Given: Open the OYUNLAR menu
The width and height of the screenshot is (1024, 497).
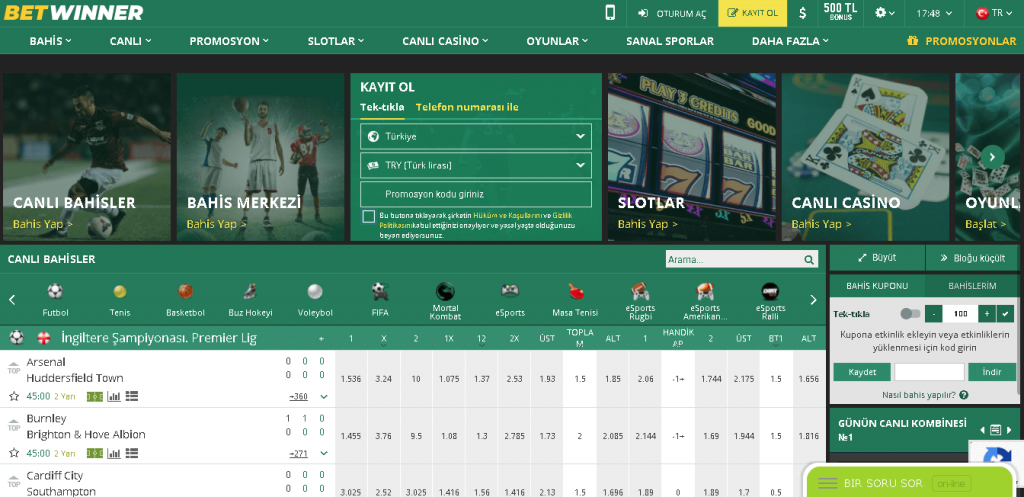Looking at the screenshot, I should pyautogui.click(x=557, y=40).
